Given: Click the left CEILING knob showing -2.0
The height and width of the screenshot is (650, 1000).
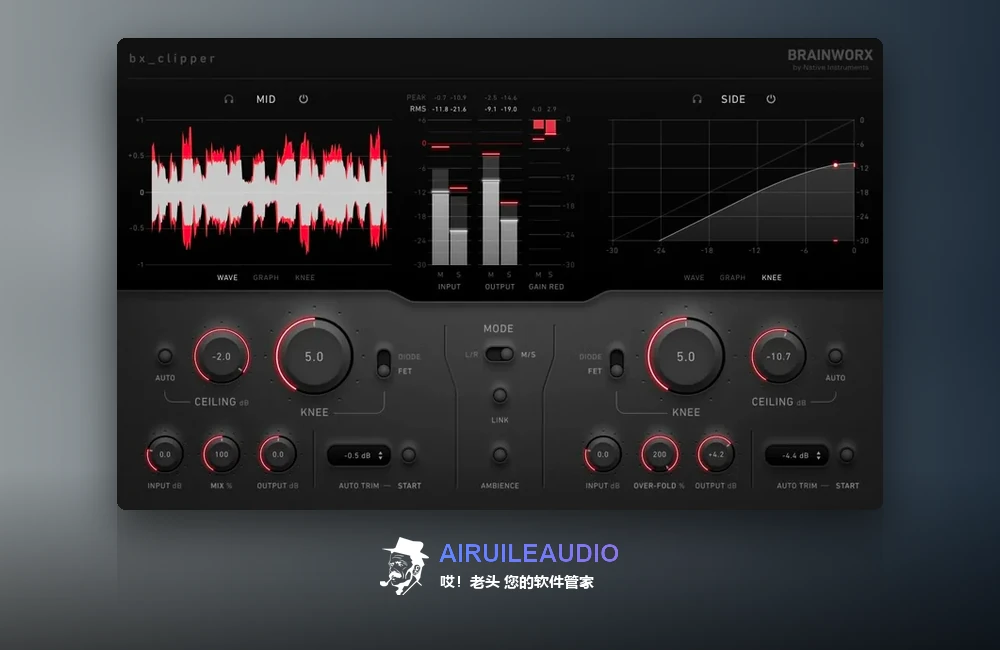Looking at the screenshot, I should tap(221, 356).
